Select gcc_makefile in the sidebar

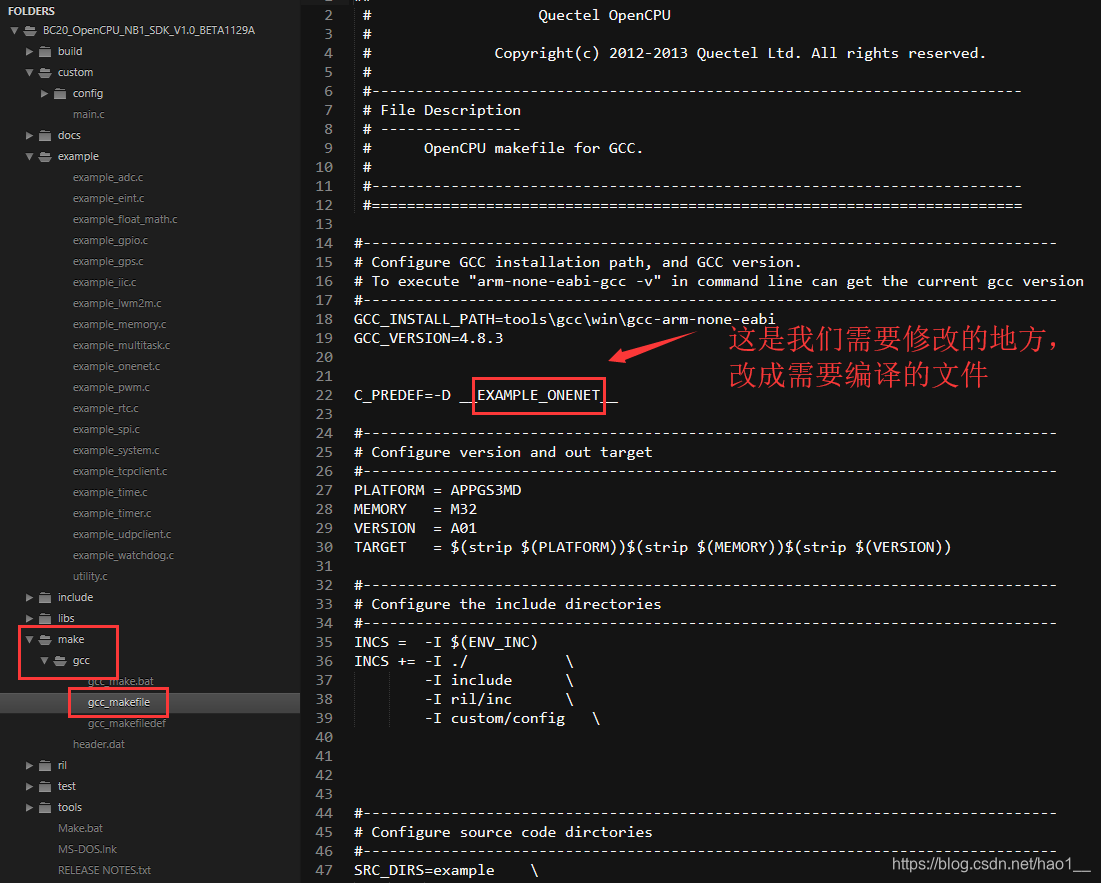(119, 703)
